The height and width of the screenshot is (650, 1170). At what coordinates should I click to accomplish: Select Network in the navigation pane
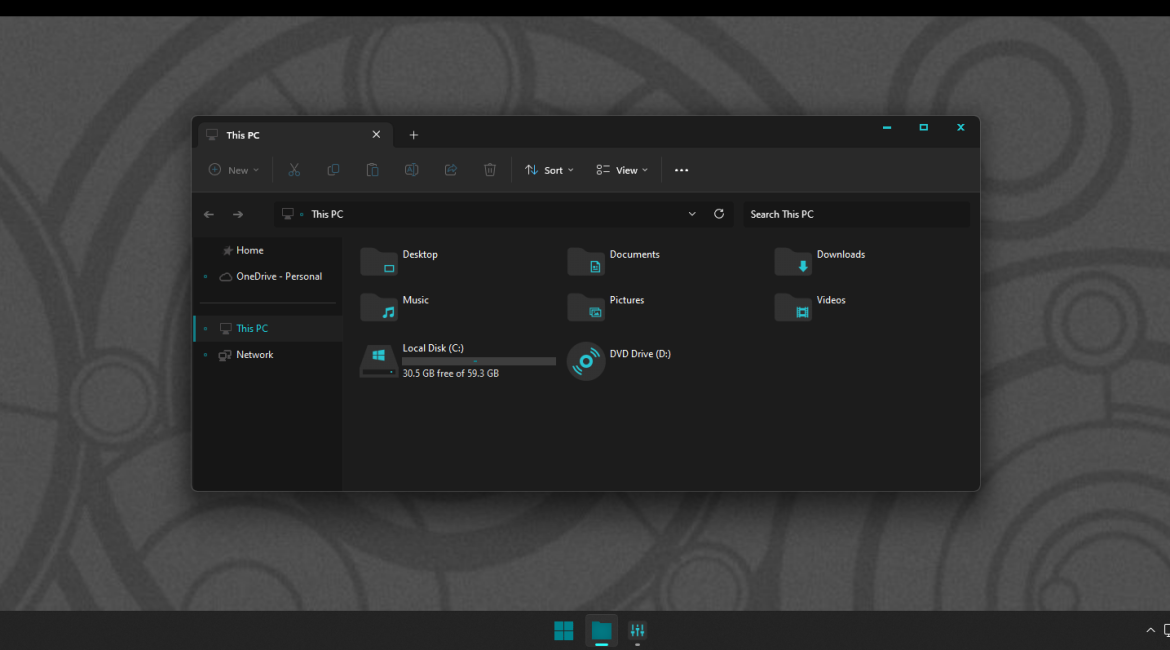[254, 355]
